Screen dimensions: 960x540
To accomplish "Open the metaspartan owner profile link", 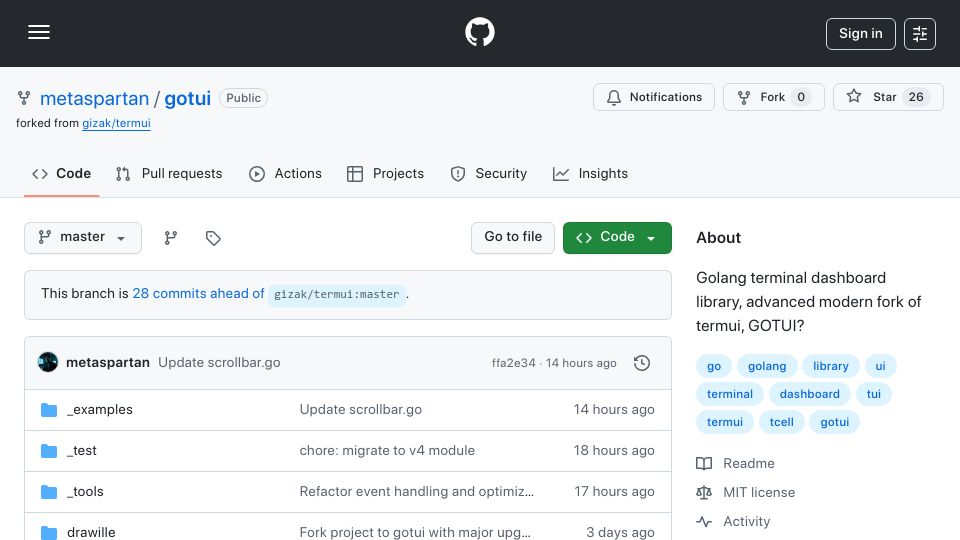I will pos(94,99).
